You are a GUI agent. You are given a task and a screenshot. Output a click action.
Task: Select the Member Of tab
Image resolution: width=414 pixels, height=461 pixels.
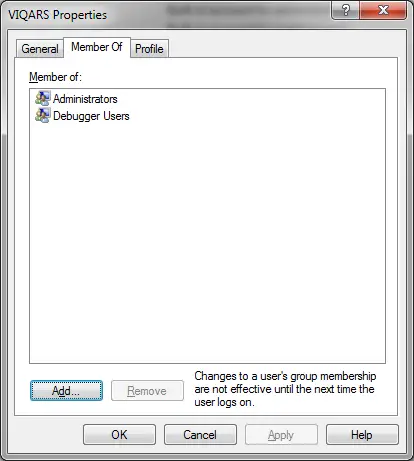[97, 47]
